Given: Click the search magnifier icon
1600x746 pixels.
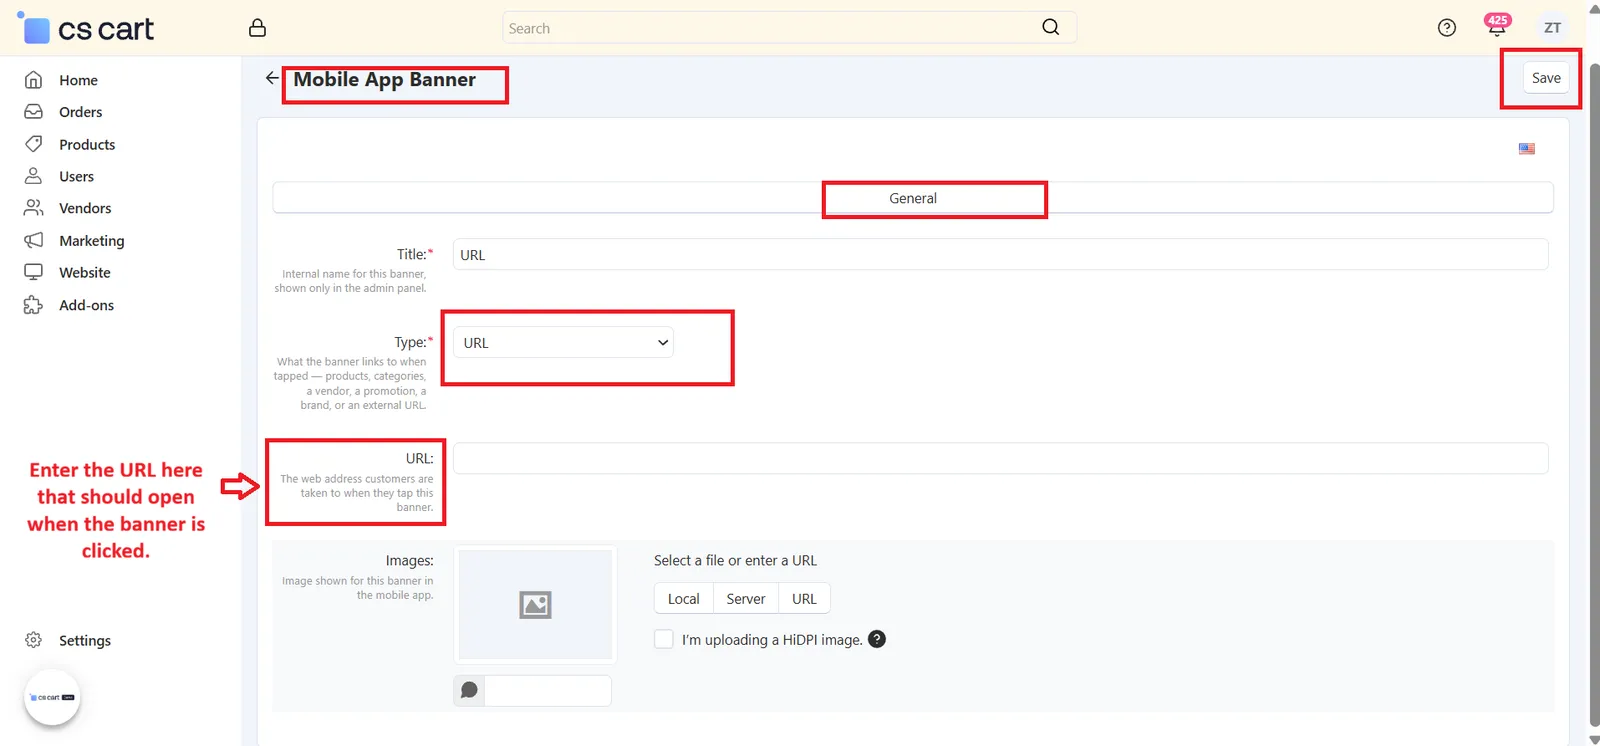Looking at the screenshot, I should 1050,27.
